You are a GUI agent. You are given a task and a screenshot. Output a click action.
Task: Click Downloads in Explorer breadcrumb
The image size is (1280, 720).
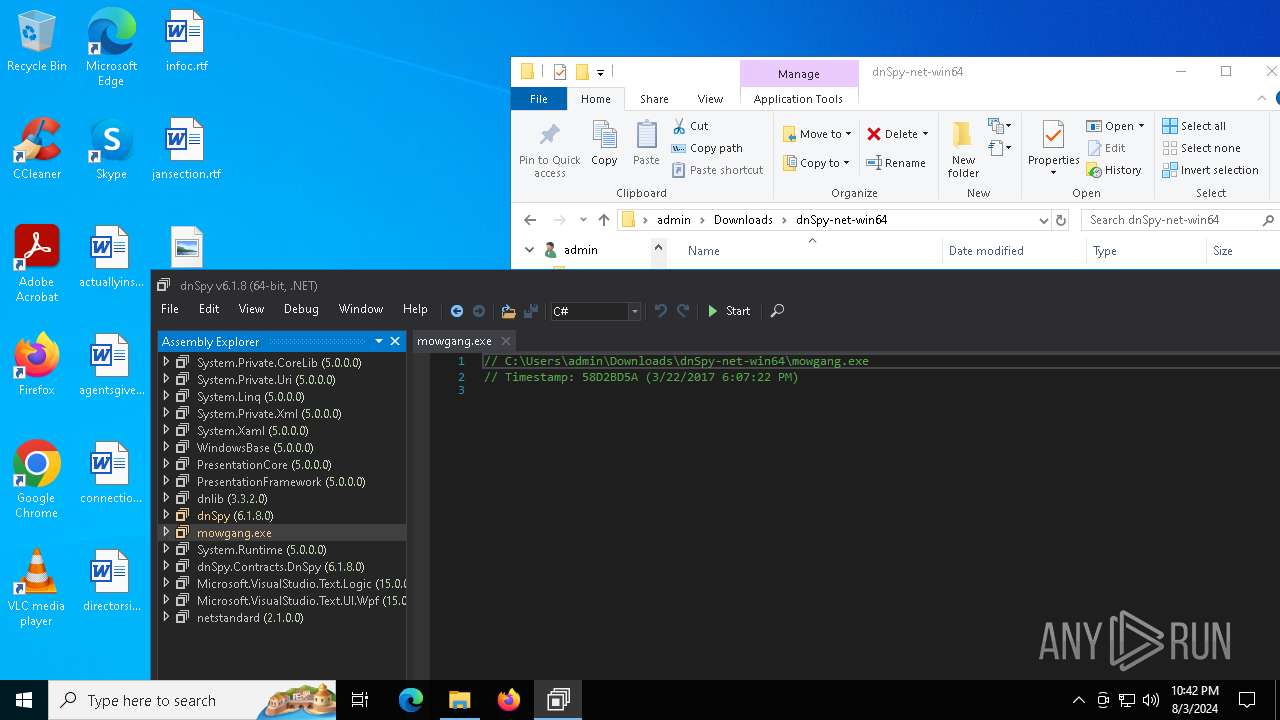(743, 220)
